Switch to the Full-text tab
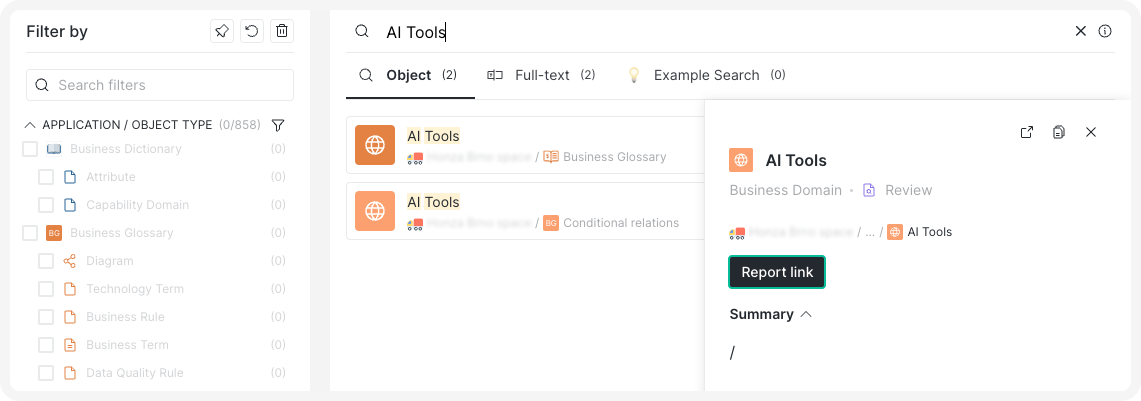 pos(541,75)
